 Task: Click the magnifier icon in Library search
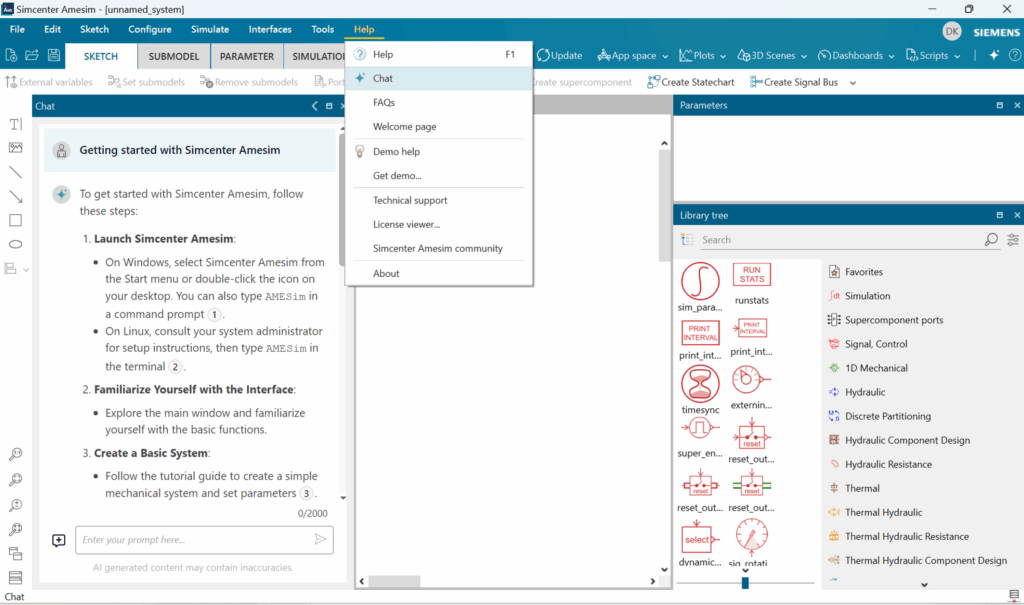991,240
